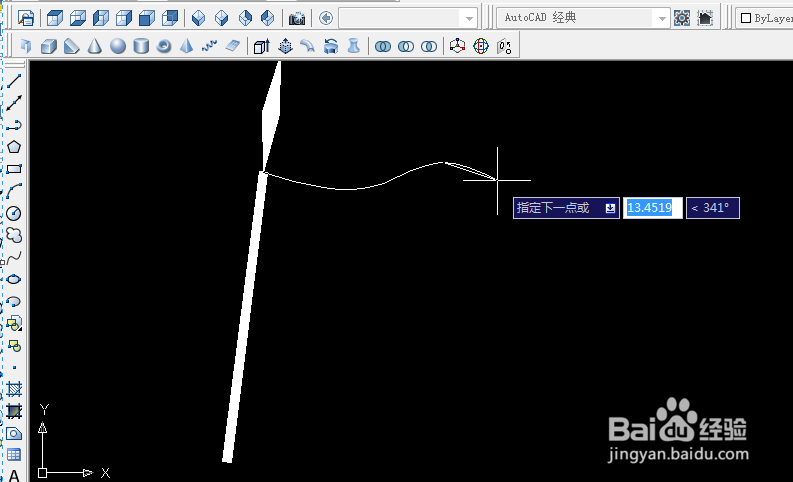
Task: Switch to Right view
Action: click(123, 18)
